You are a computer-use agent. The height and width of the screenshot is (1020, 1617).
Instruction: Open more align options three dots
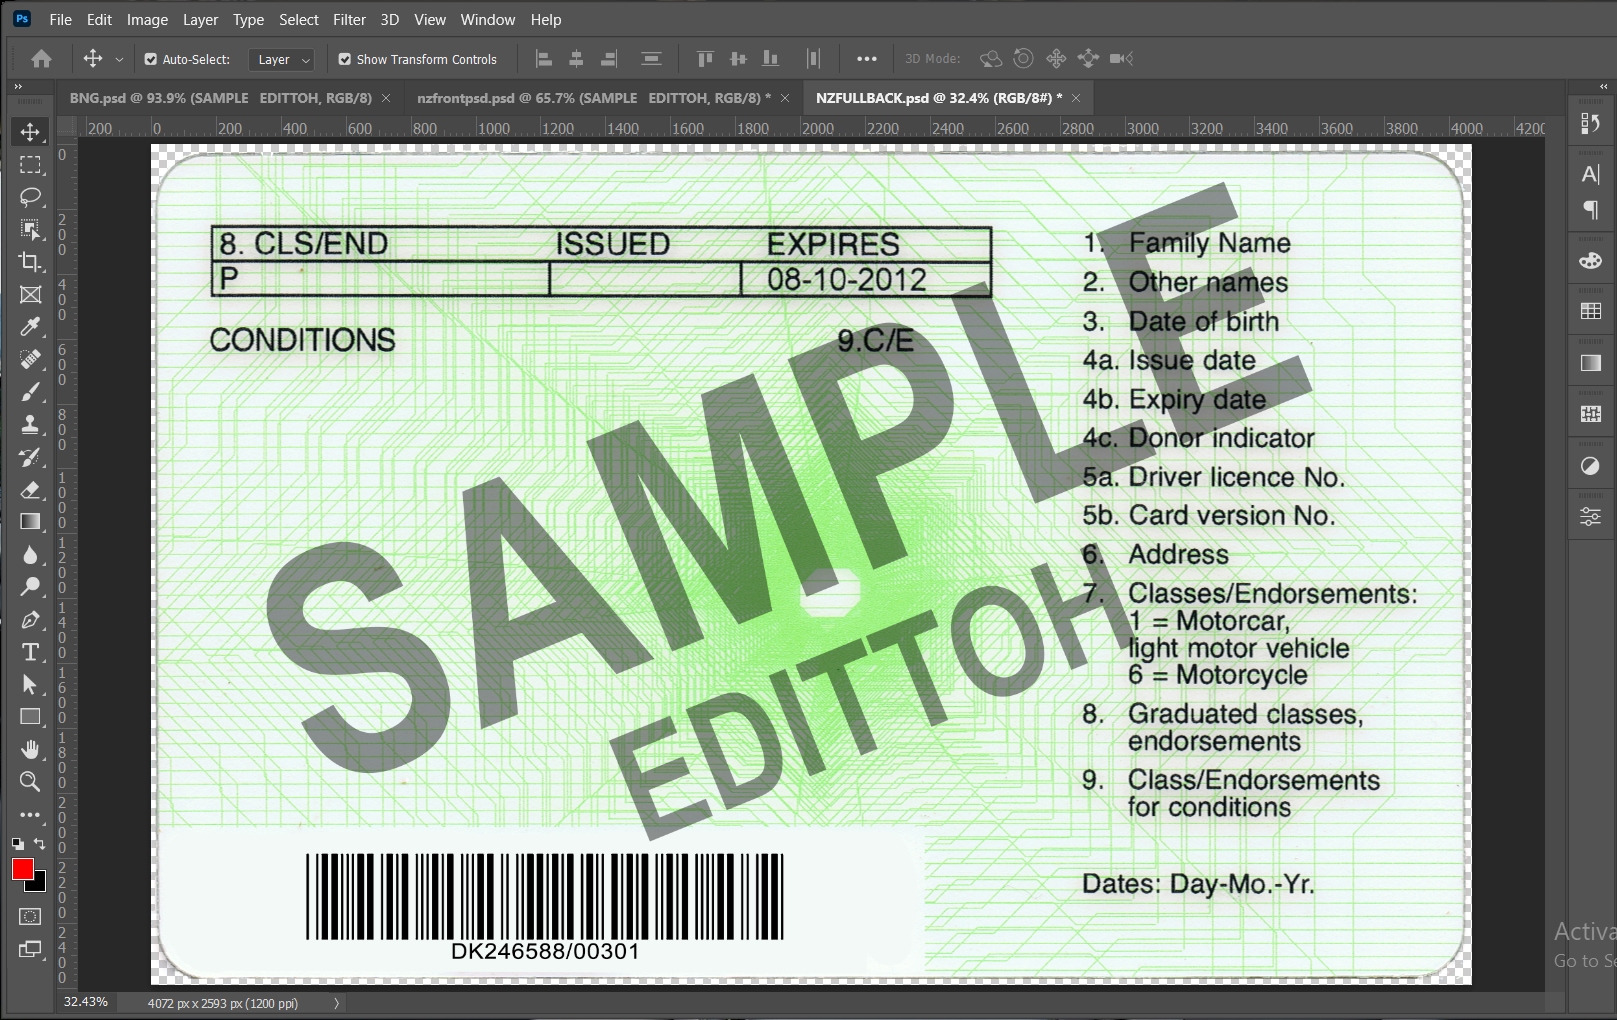click(x=867, y=59)
